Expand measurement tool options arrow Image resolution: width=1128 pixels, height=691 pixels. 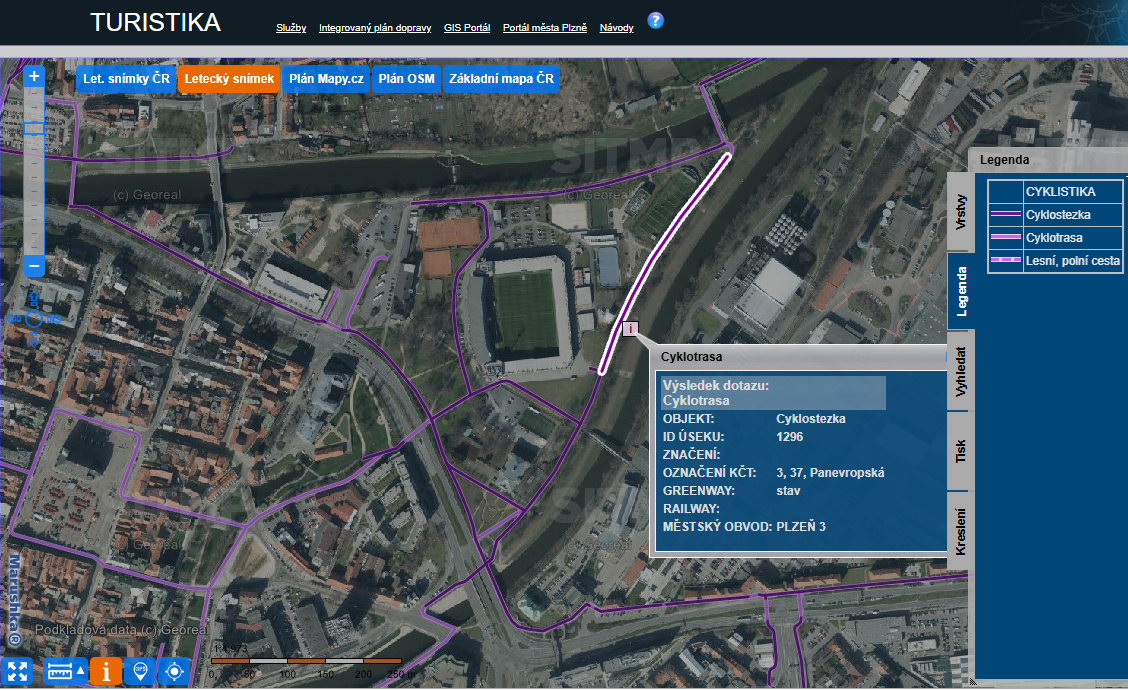[81, 671]
